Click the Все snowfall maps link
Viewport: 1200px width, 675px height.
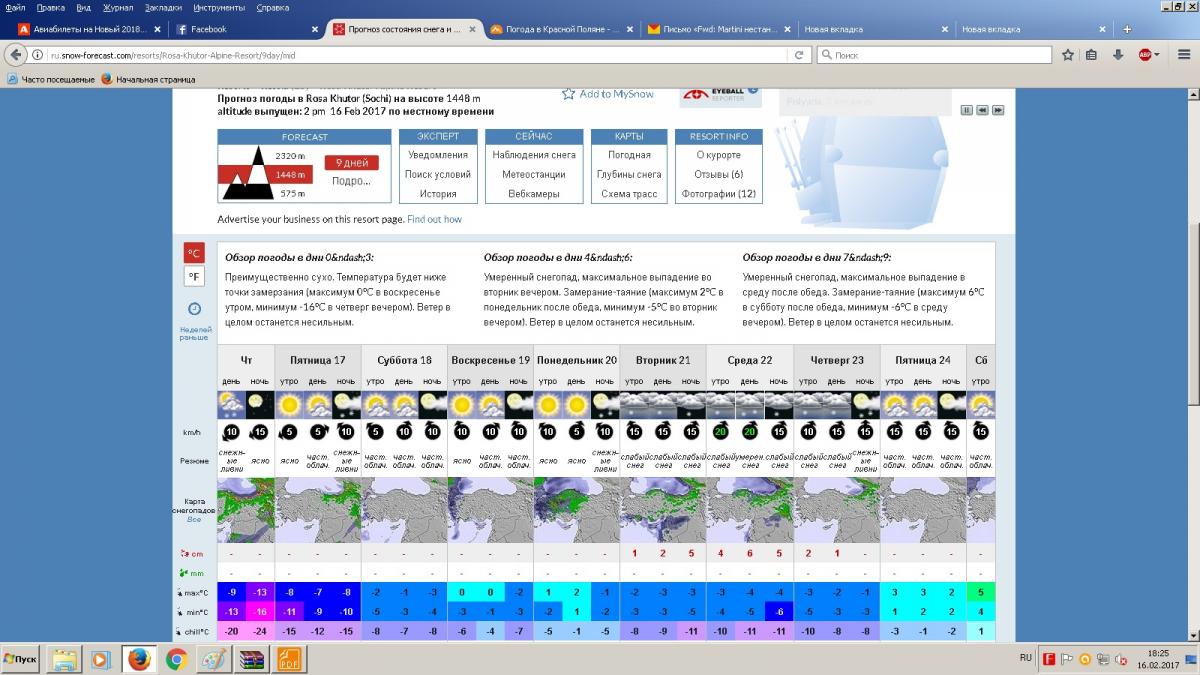194,520
